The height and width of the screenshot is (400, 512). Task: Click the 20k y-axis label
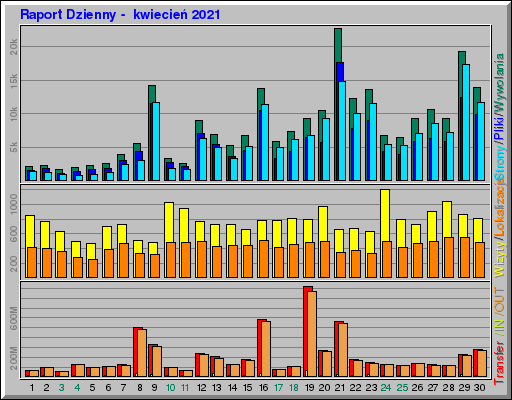pyautogui.click(x=14, y=47)
